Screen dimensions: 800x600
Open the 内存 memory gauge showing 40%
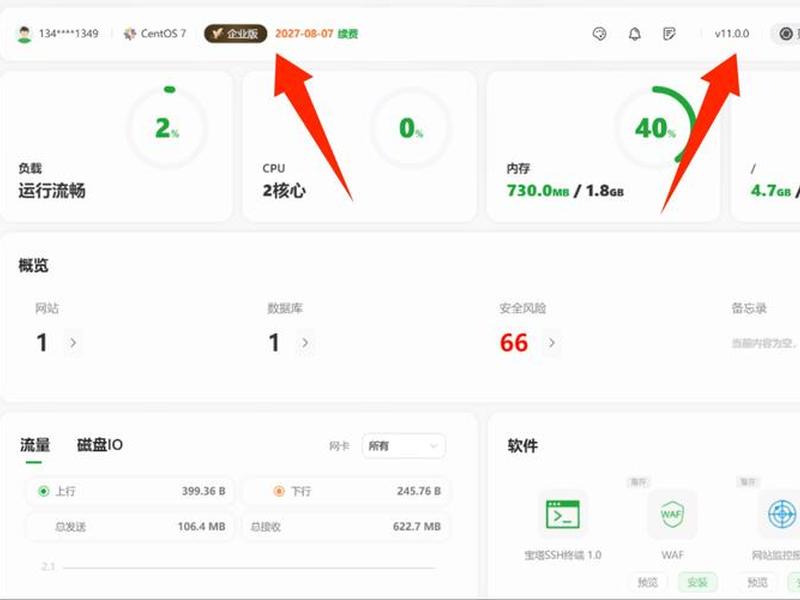click(x=655, y=127)
